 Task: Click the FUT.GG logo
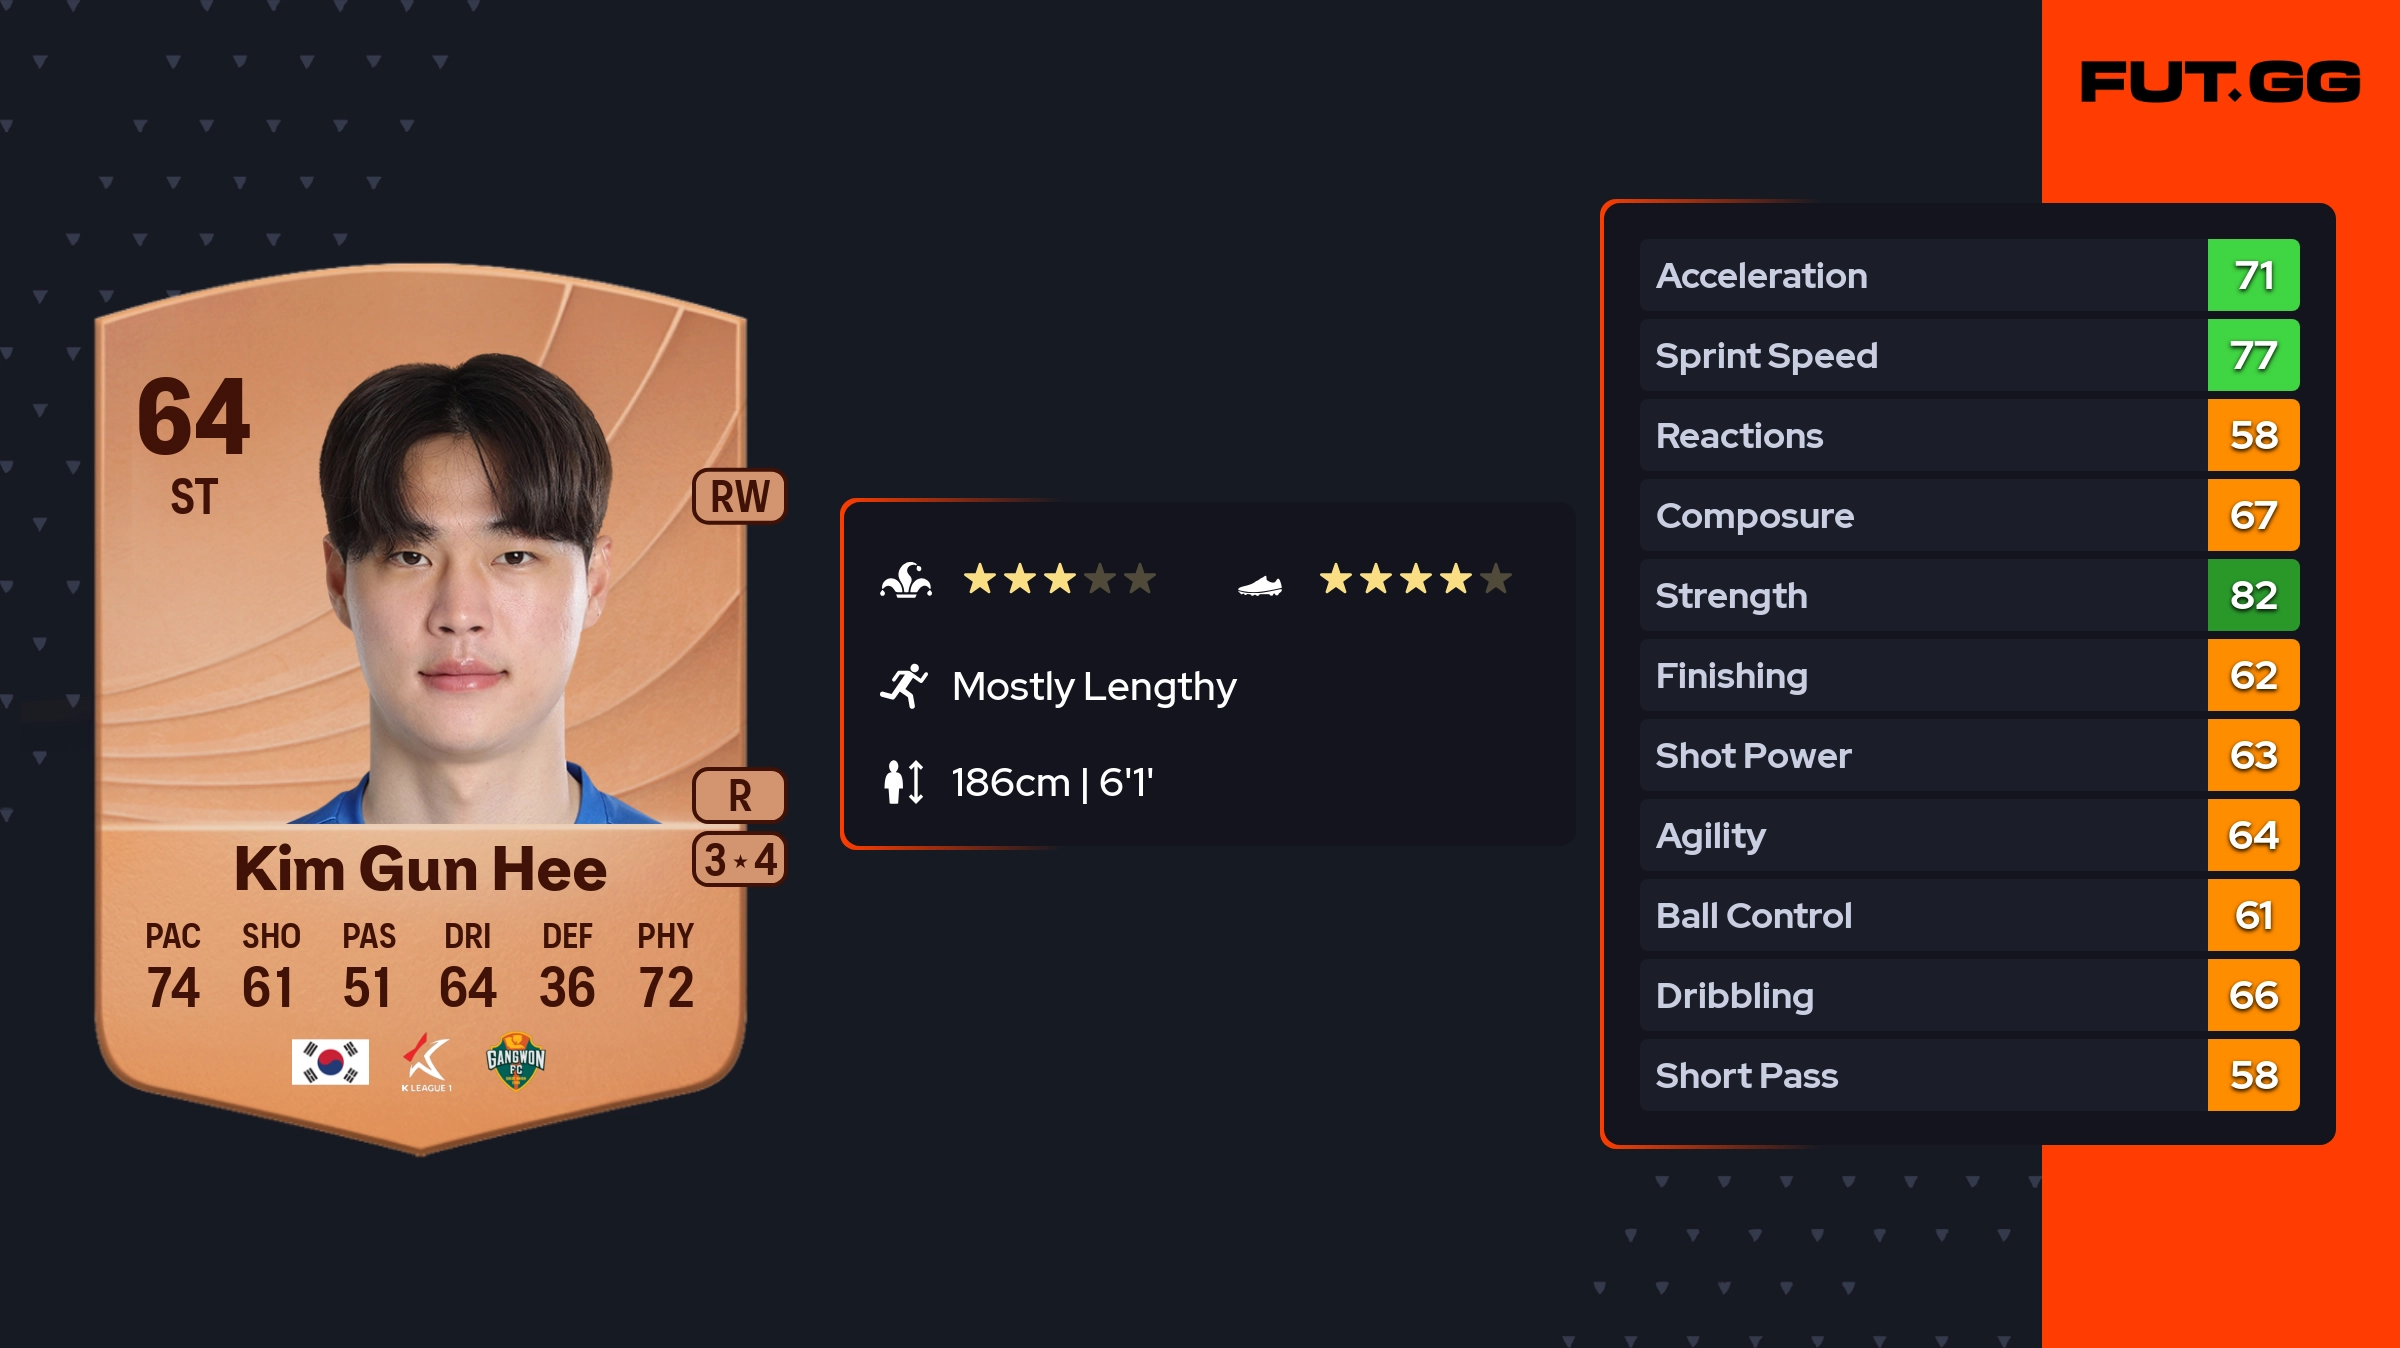[2220, 82]
